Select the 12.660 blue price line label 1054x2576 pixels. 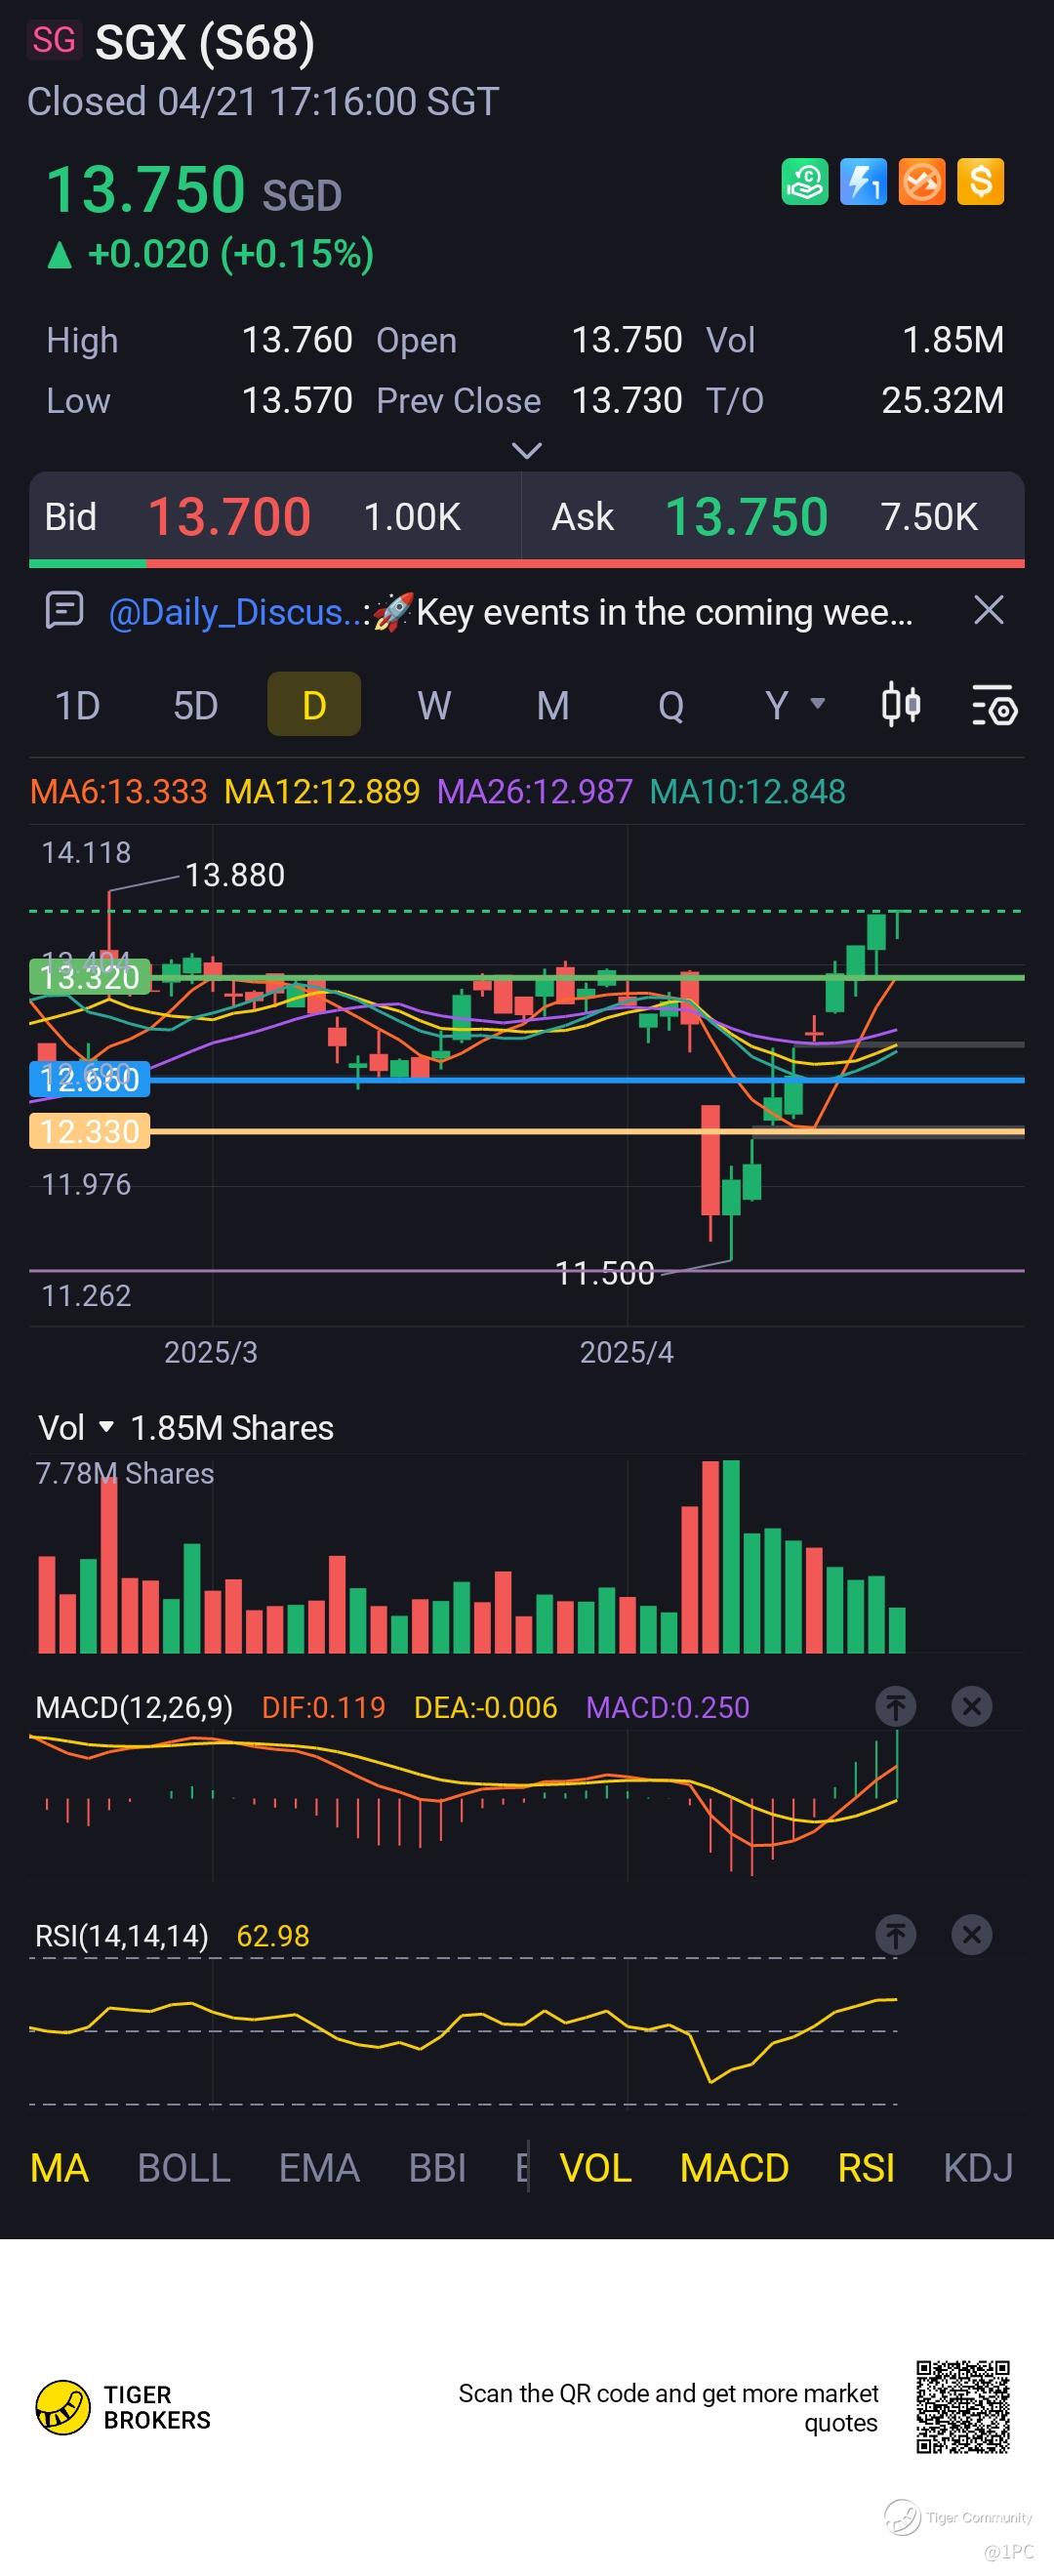pos(90,1079)
